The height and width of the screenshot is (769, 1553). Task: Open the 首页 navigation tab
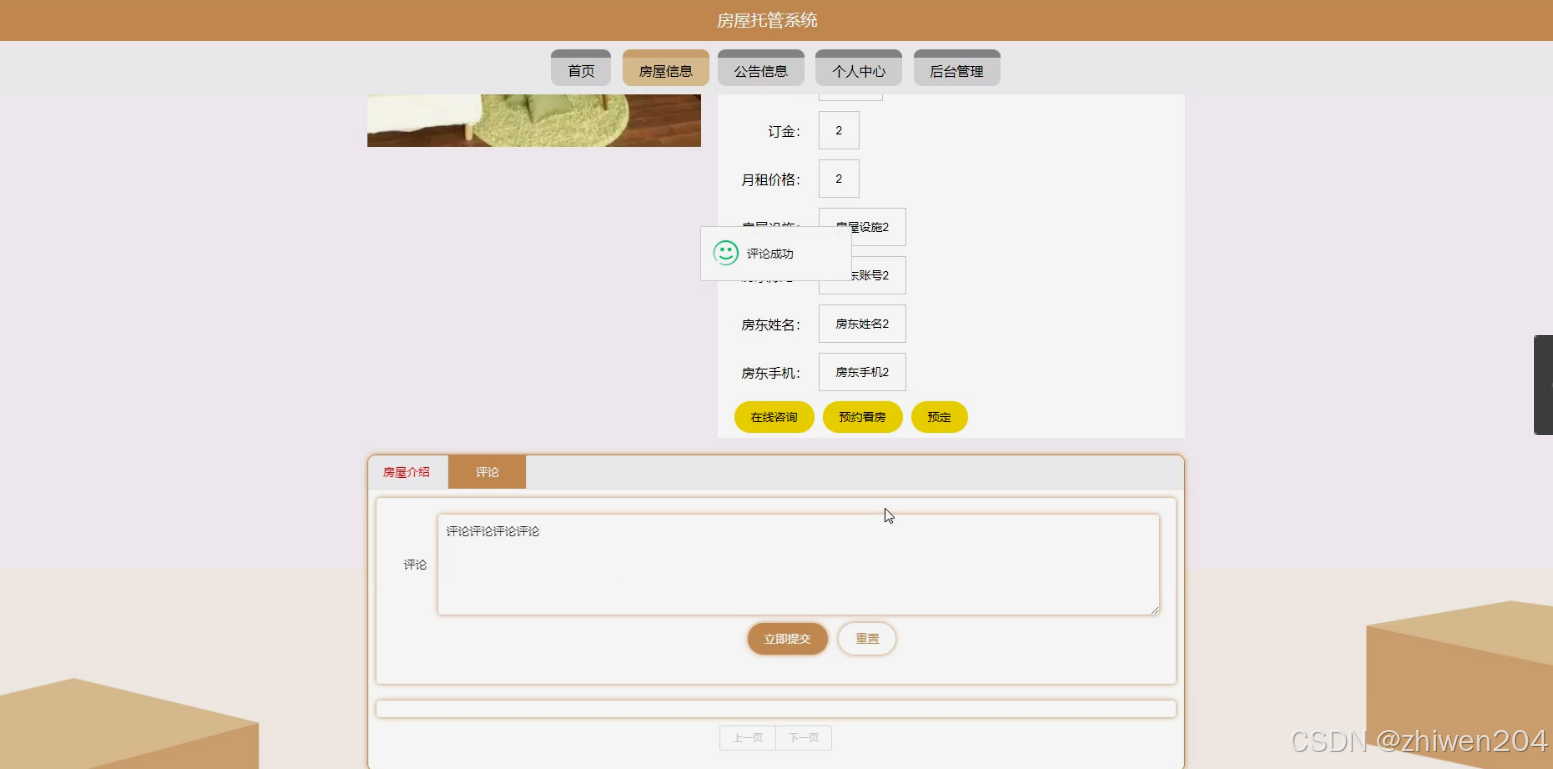pos(580,69)
